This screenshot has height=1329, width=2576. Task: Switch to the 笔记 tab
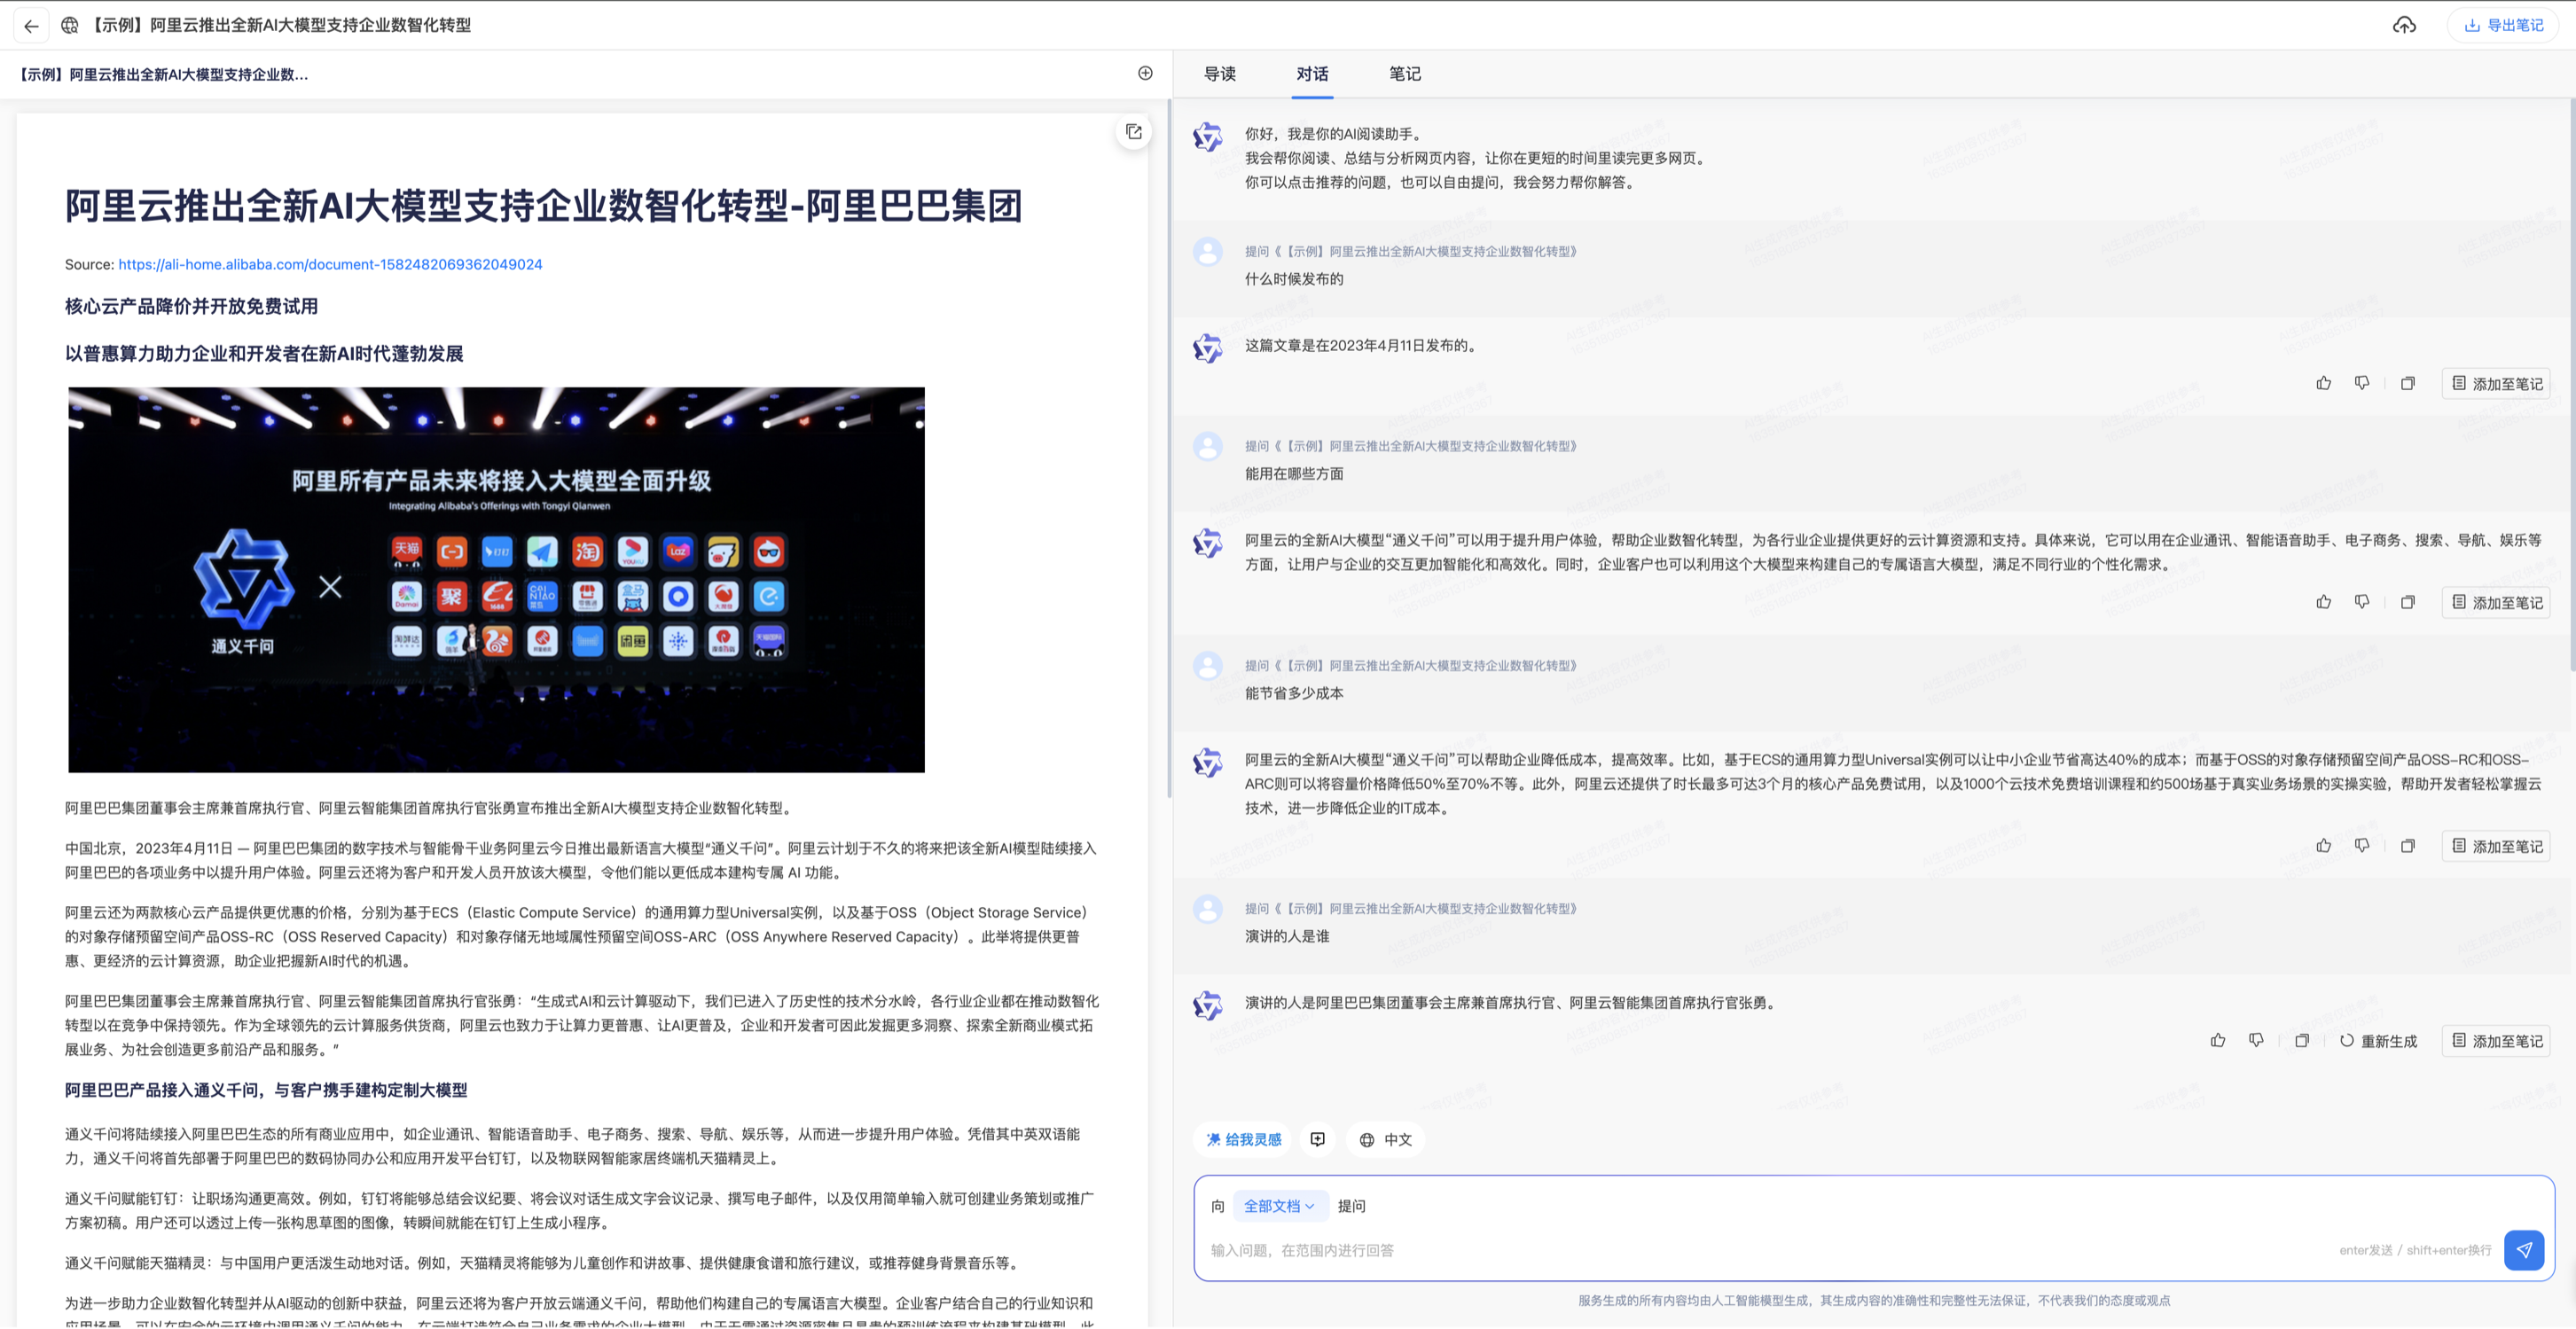[1404, 74]
